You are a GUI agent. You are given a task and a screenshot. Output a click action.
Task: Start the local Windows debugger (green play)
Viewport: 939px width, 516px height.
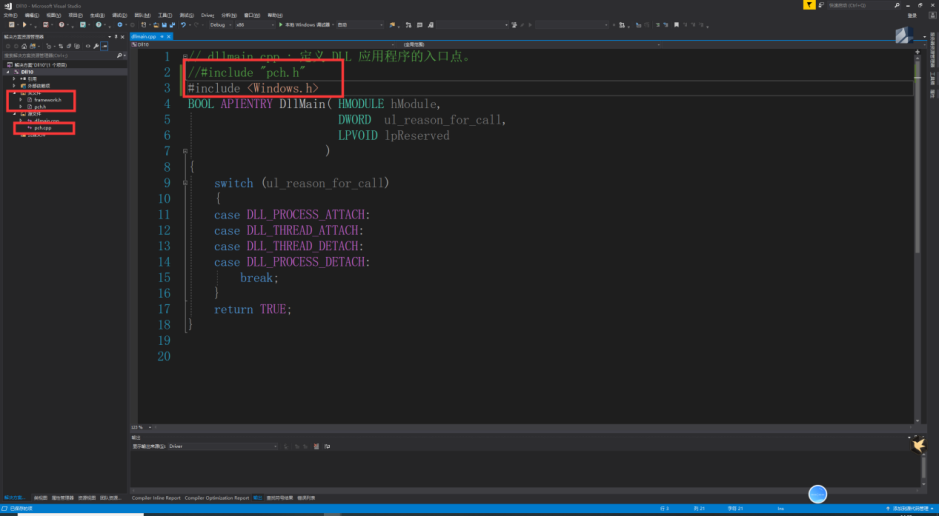[281, 25]
